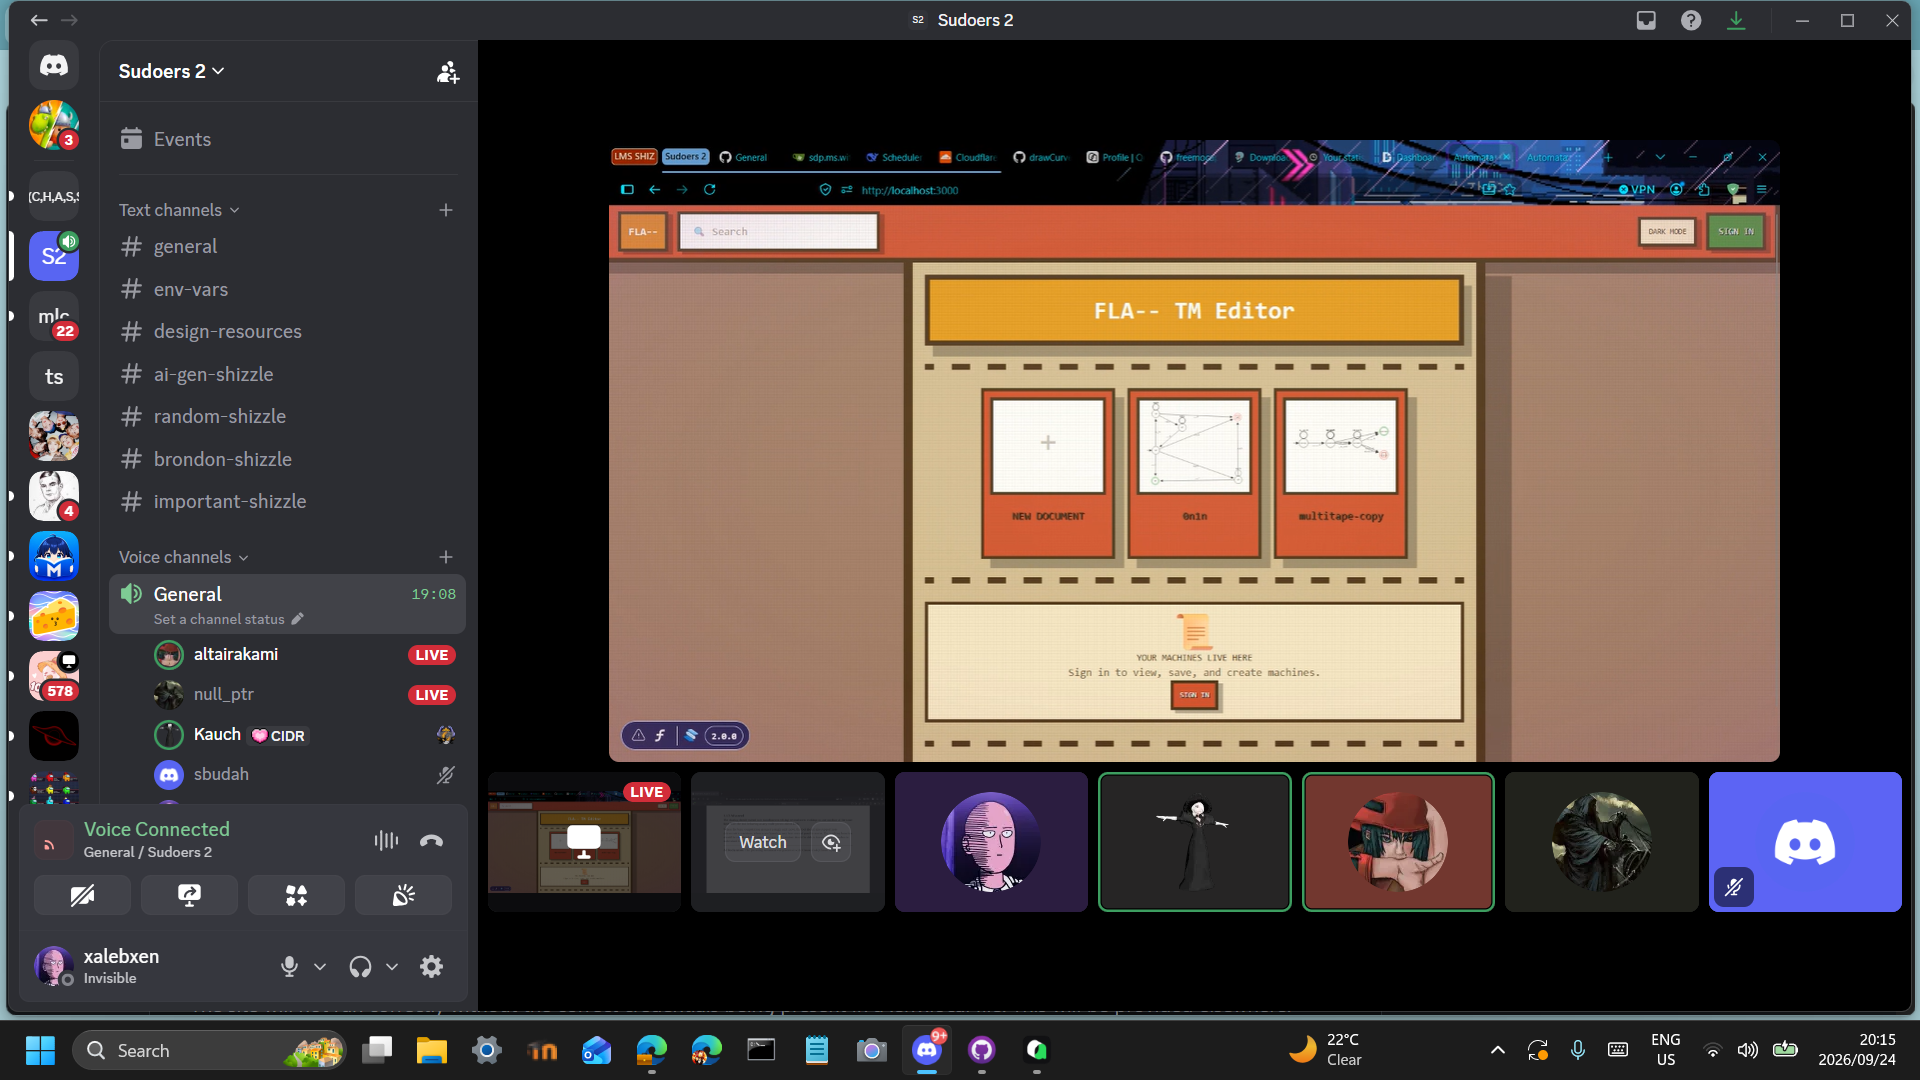Open the Events page
The height and width of the screenshot is (1080, 1920).
click(x=287, y=139)
